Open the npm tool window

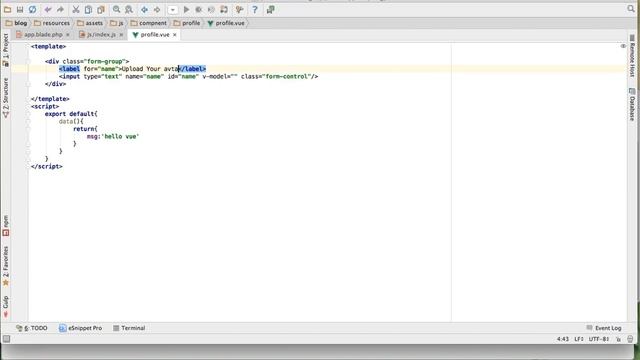pyautogui.click(x=6, y=226)
